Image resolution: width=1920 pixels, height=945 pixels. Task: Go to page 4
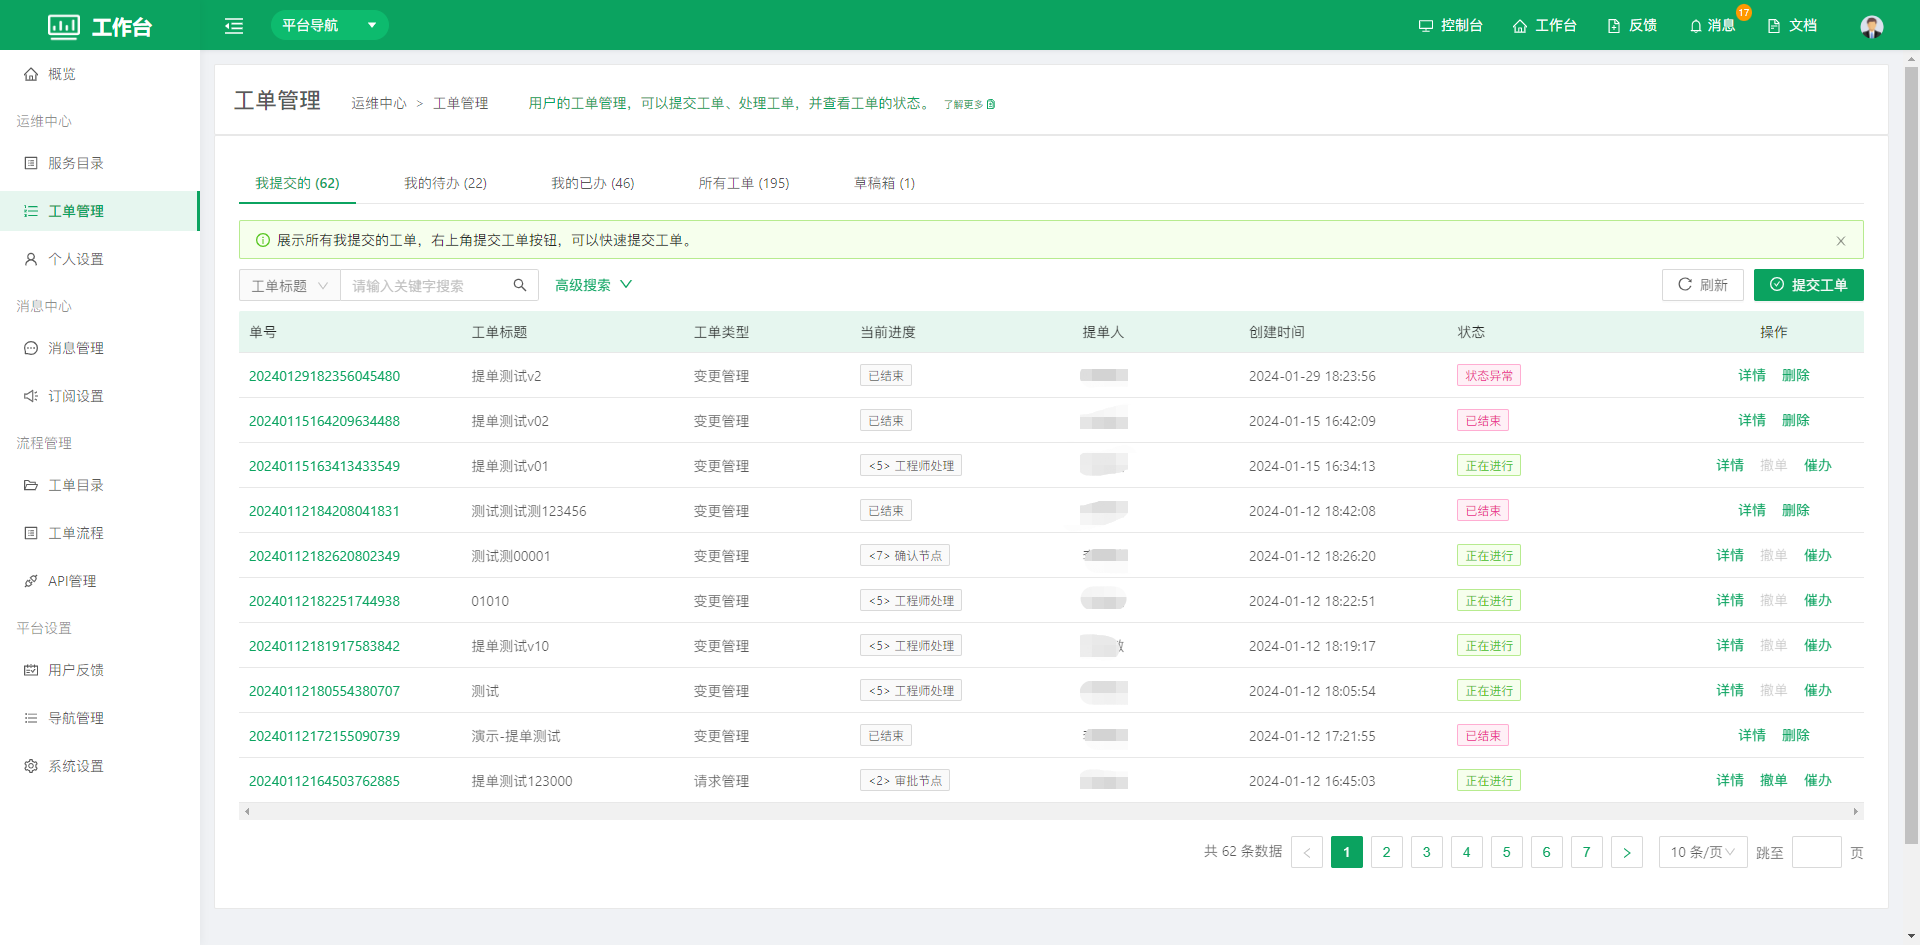point(1467,852)
